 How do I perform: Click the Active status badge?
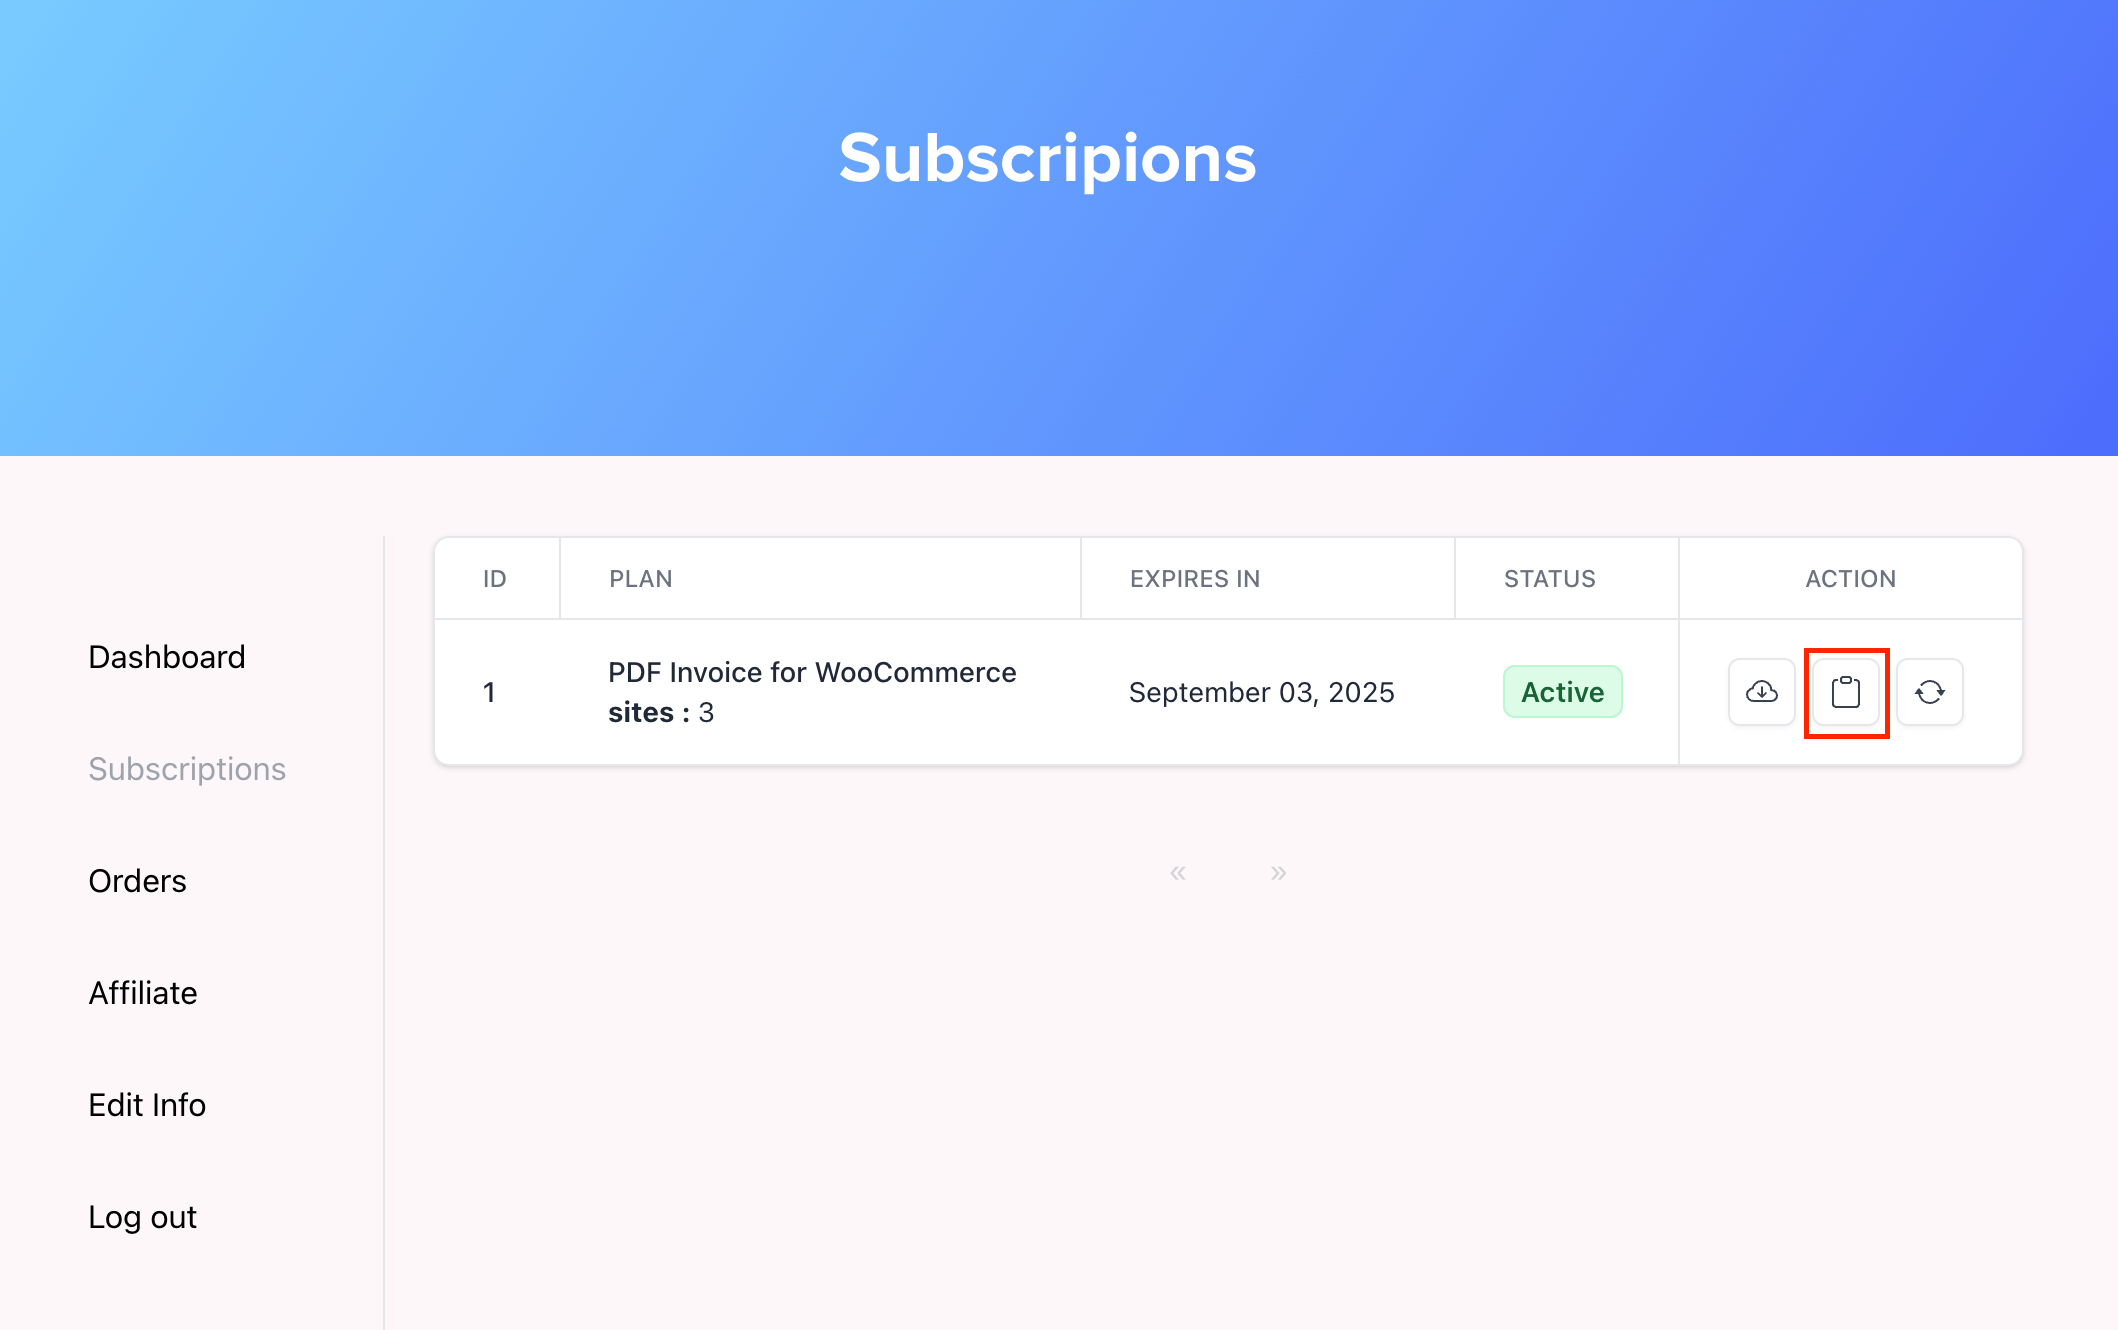coord(1561,693)
